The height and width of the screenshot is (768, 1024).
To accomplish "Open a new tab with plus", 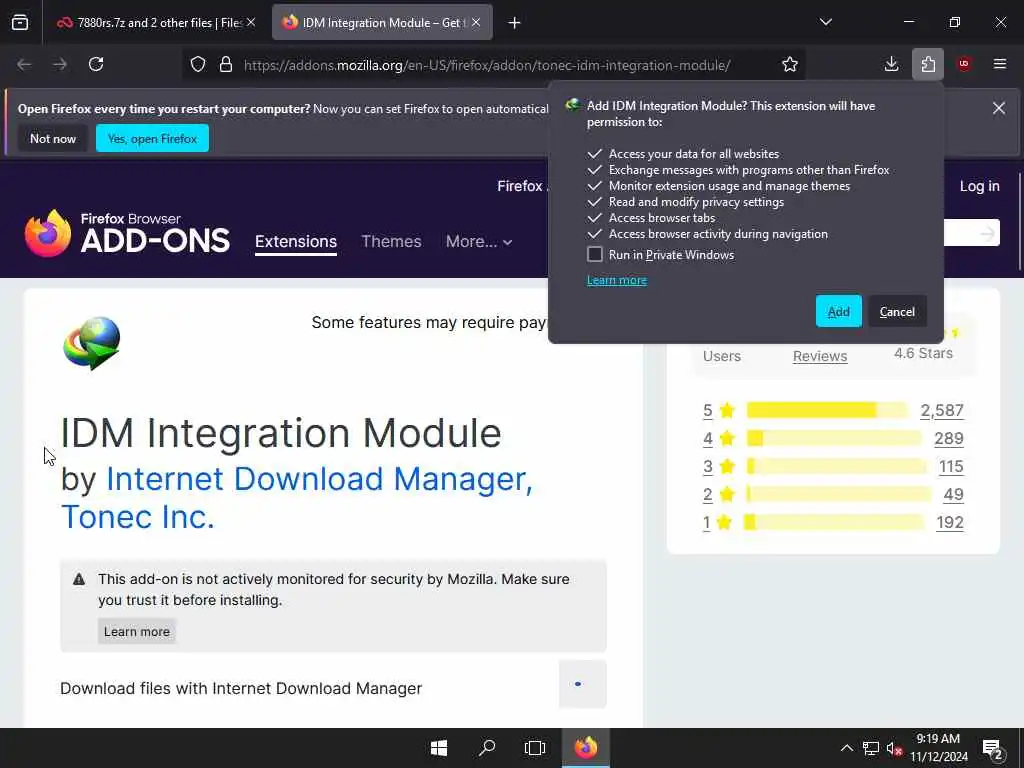I will [x=515, y=23].
